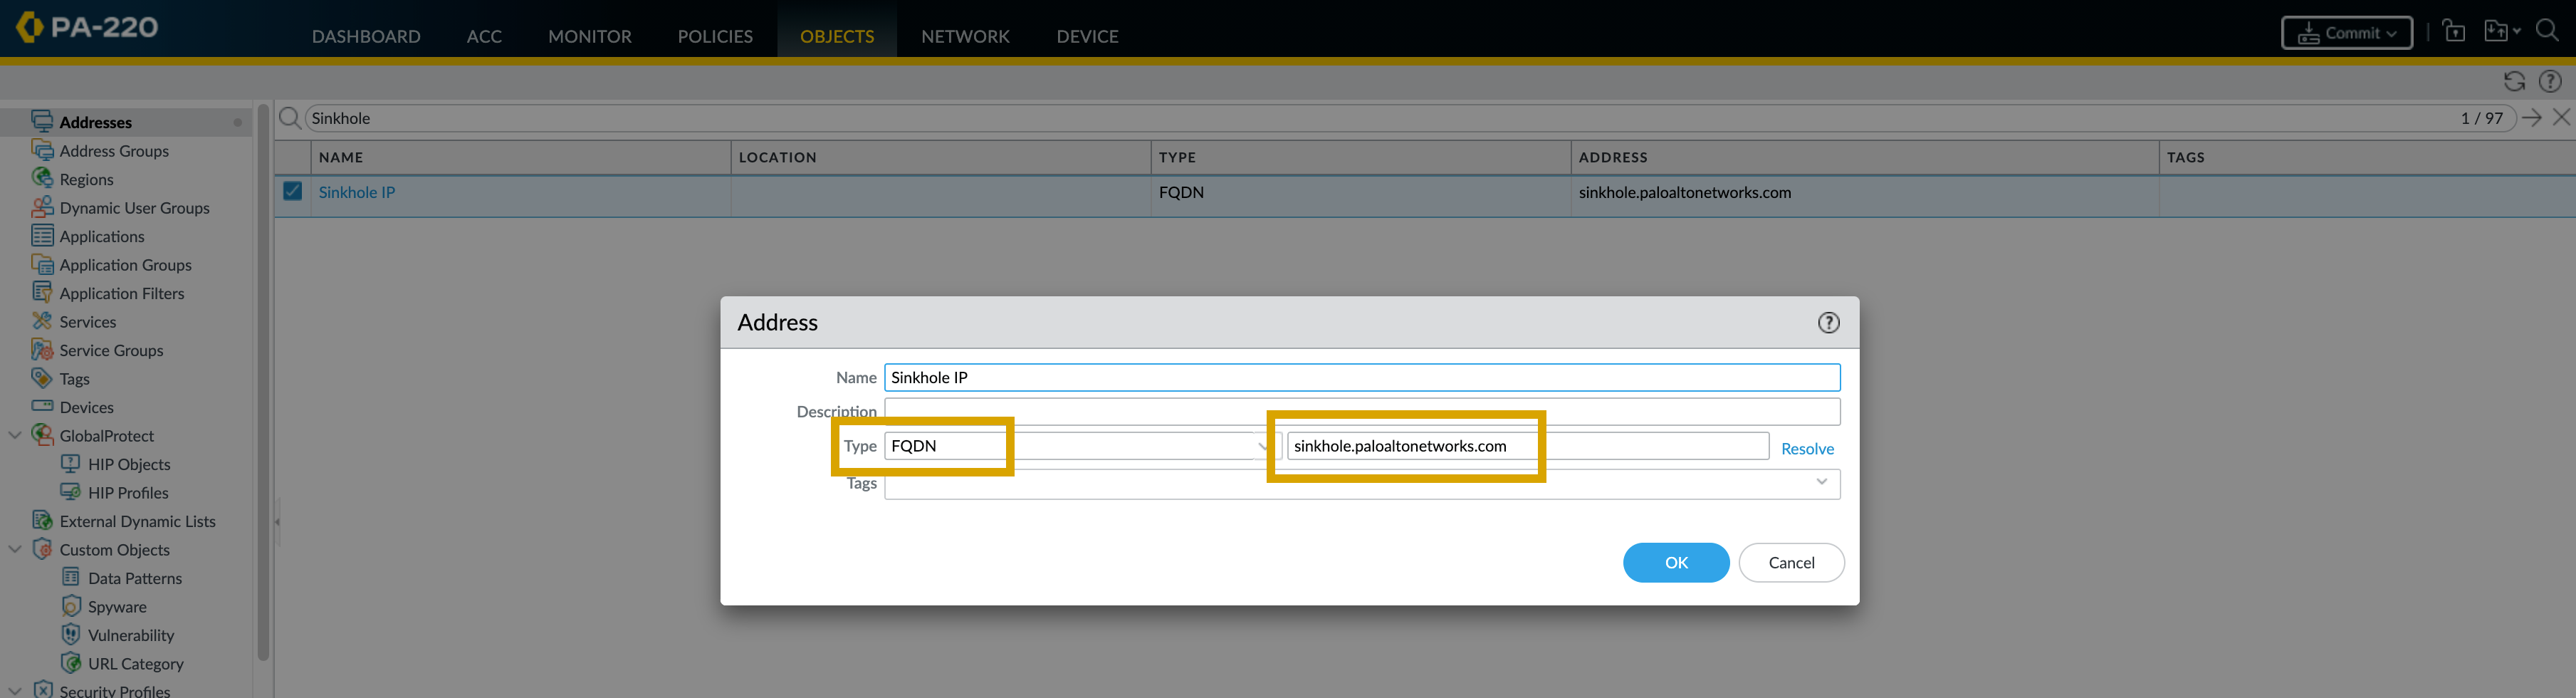Uncheck the Sinkhole IP row checkbox
2576x698 pixels.
(292, 191)
